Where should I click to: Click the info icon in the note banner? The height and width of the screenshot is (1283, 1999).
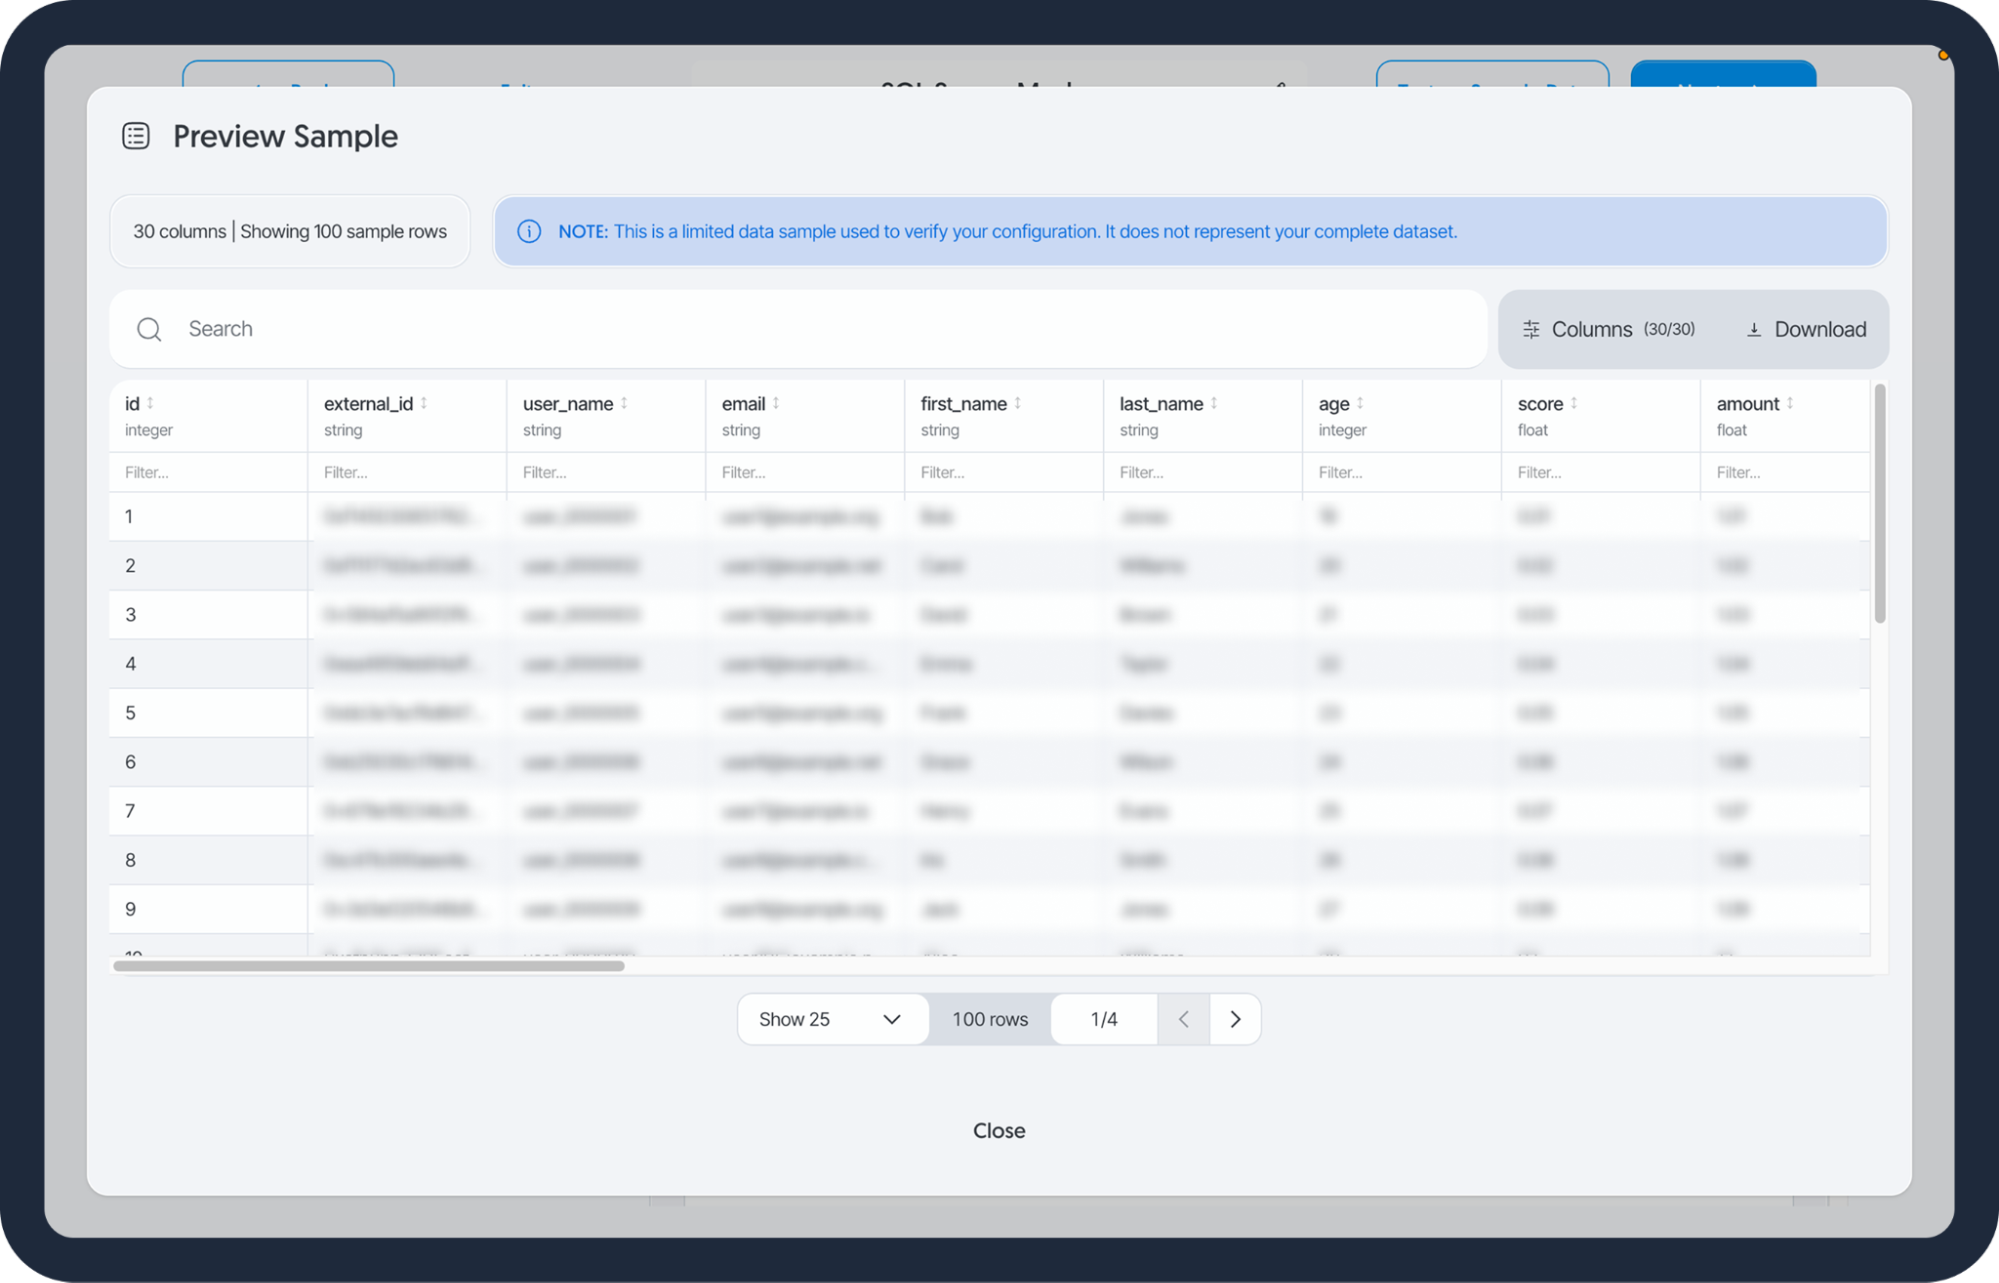tap(529, 232)
